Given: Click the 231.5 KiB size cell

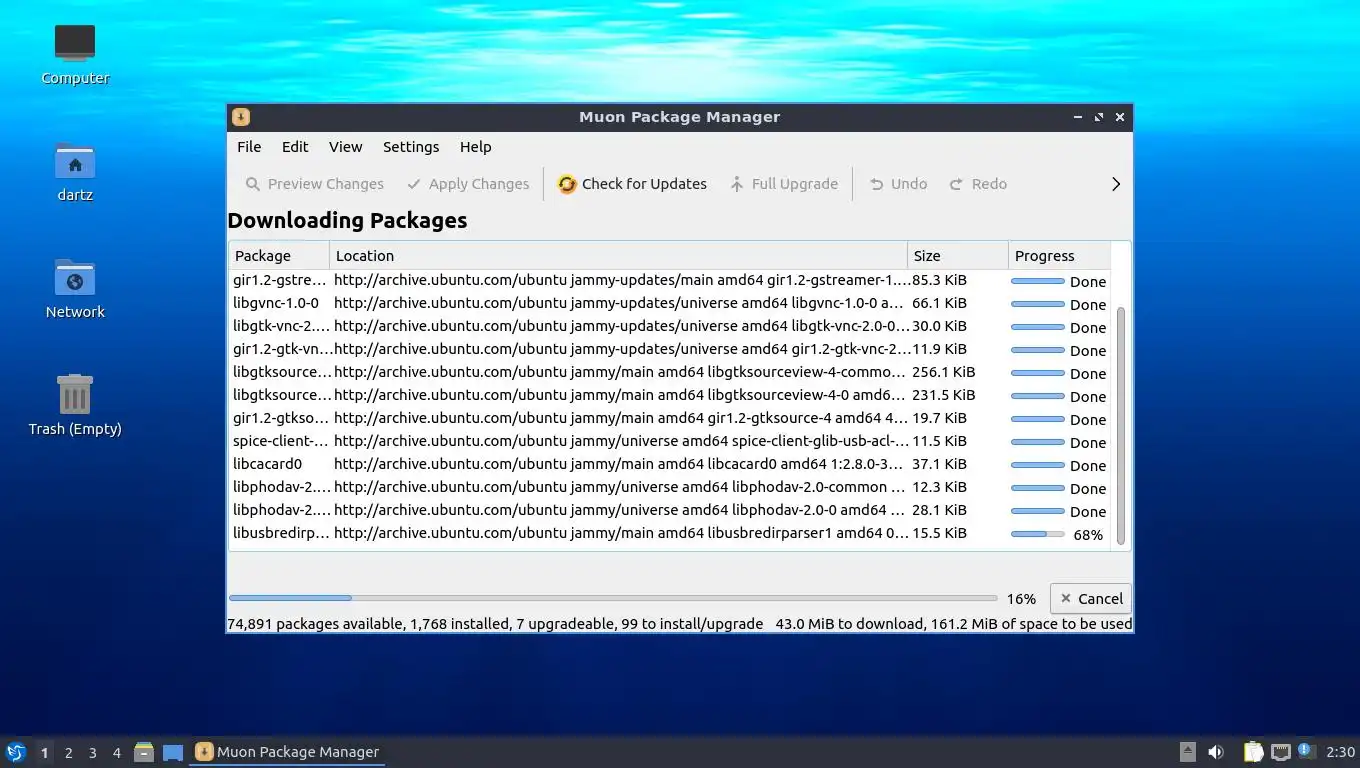Looking at the screenshot, I should (x=943, y=395).
